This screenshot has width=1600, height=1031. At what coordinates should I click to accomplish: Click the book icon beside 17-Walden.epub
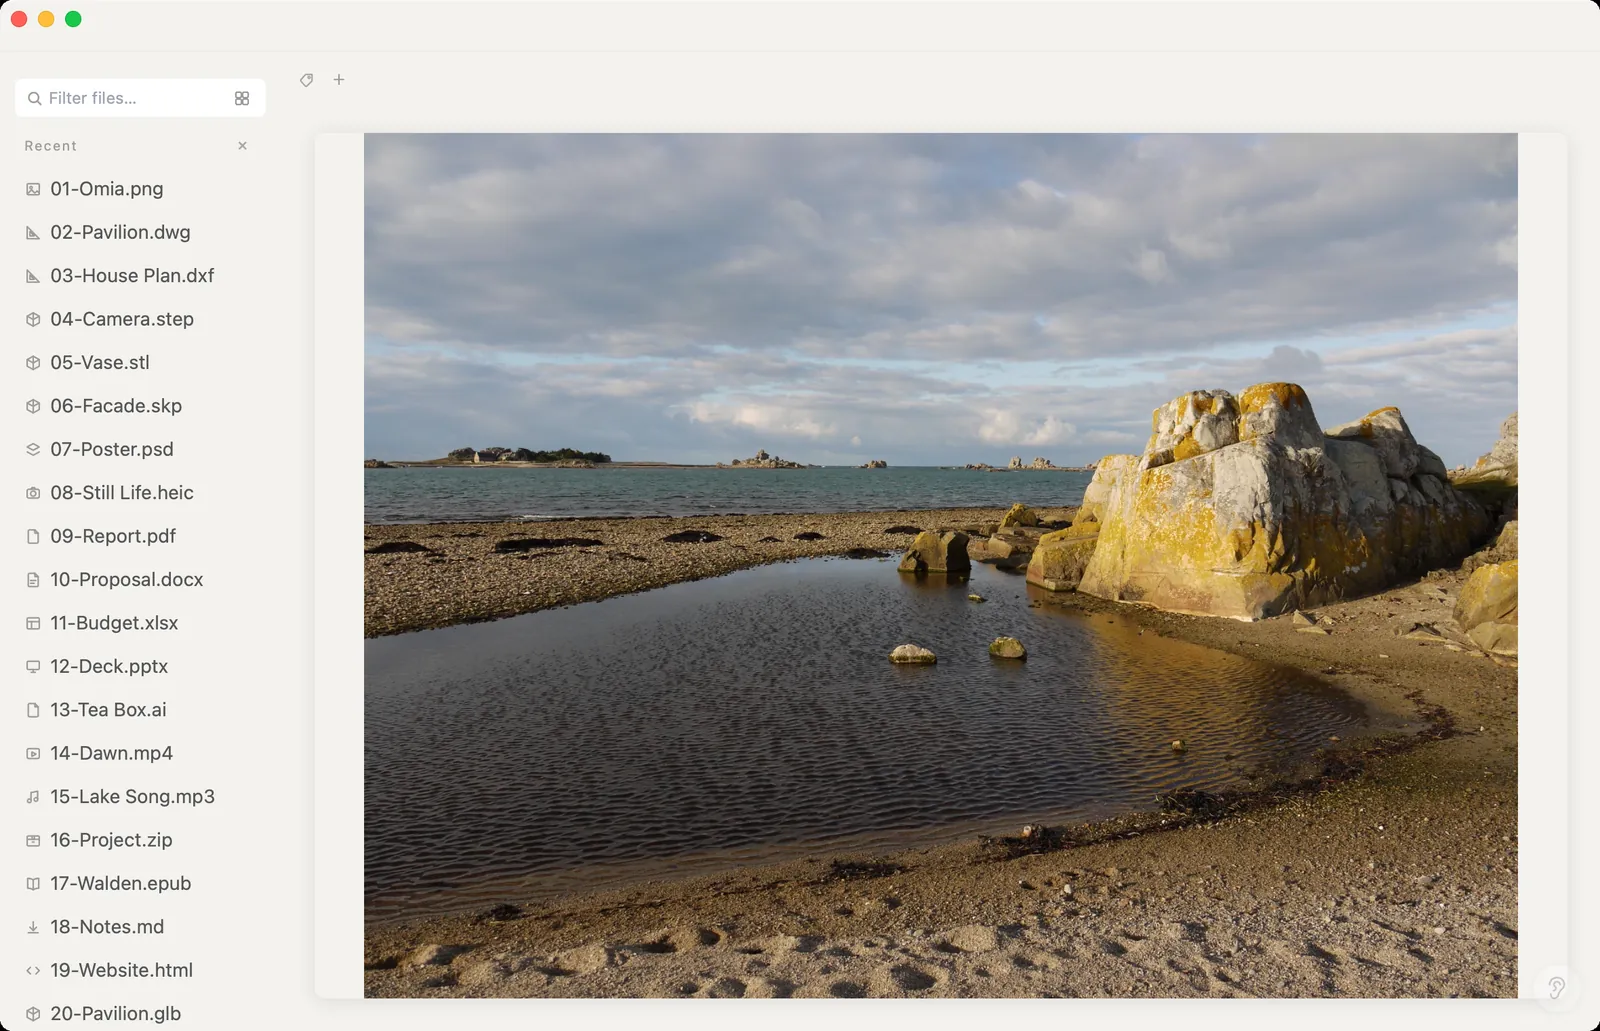tap(33, 884)
